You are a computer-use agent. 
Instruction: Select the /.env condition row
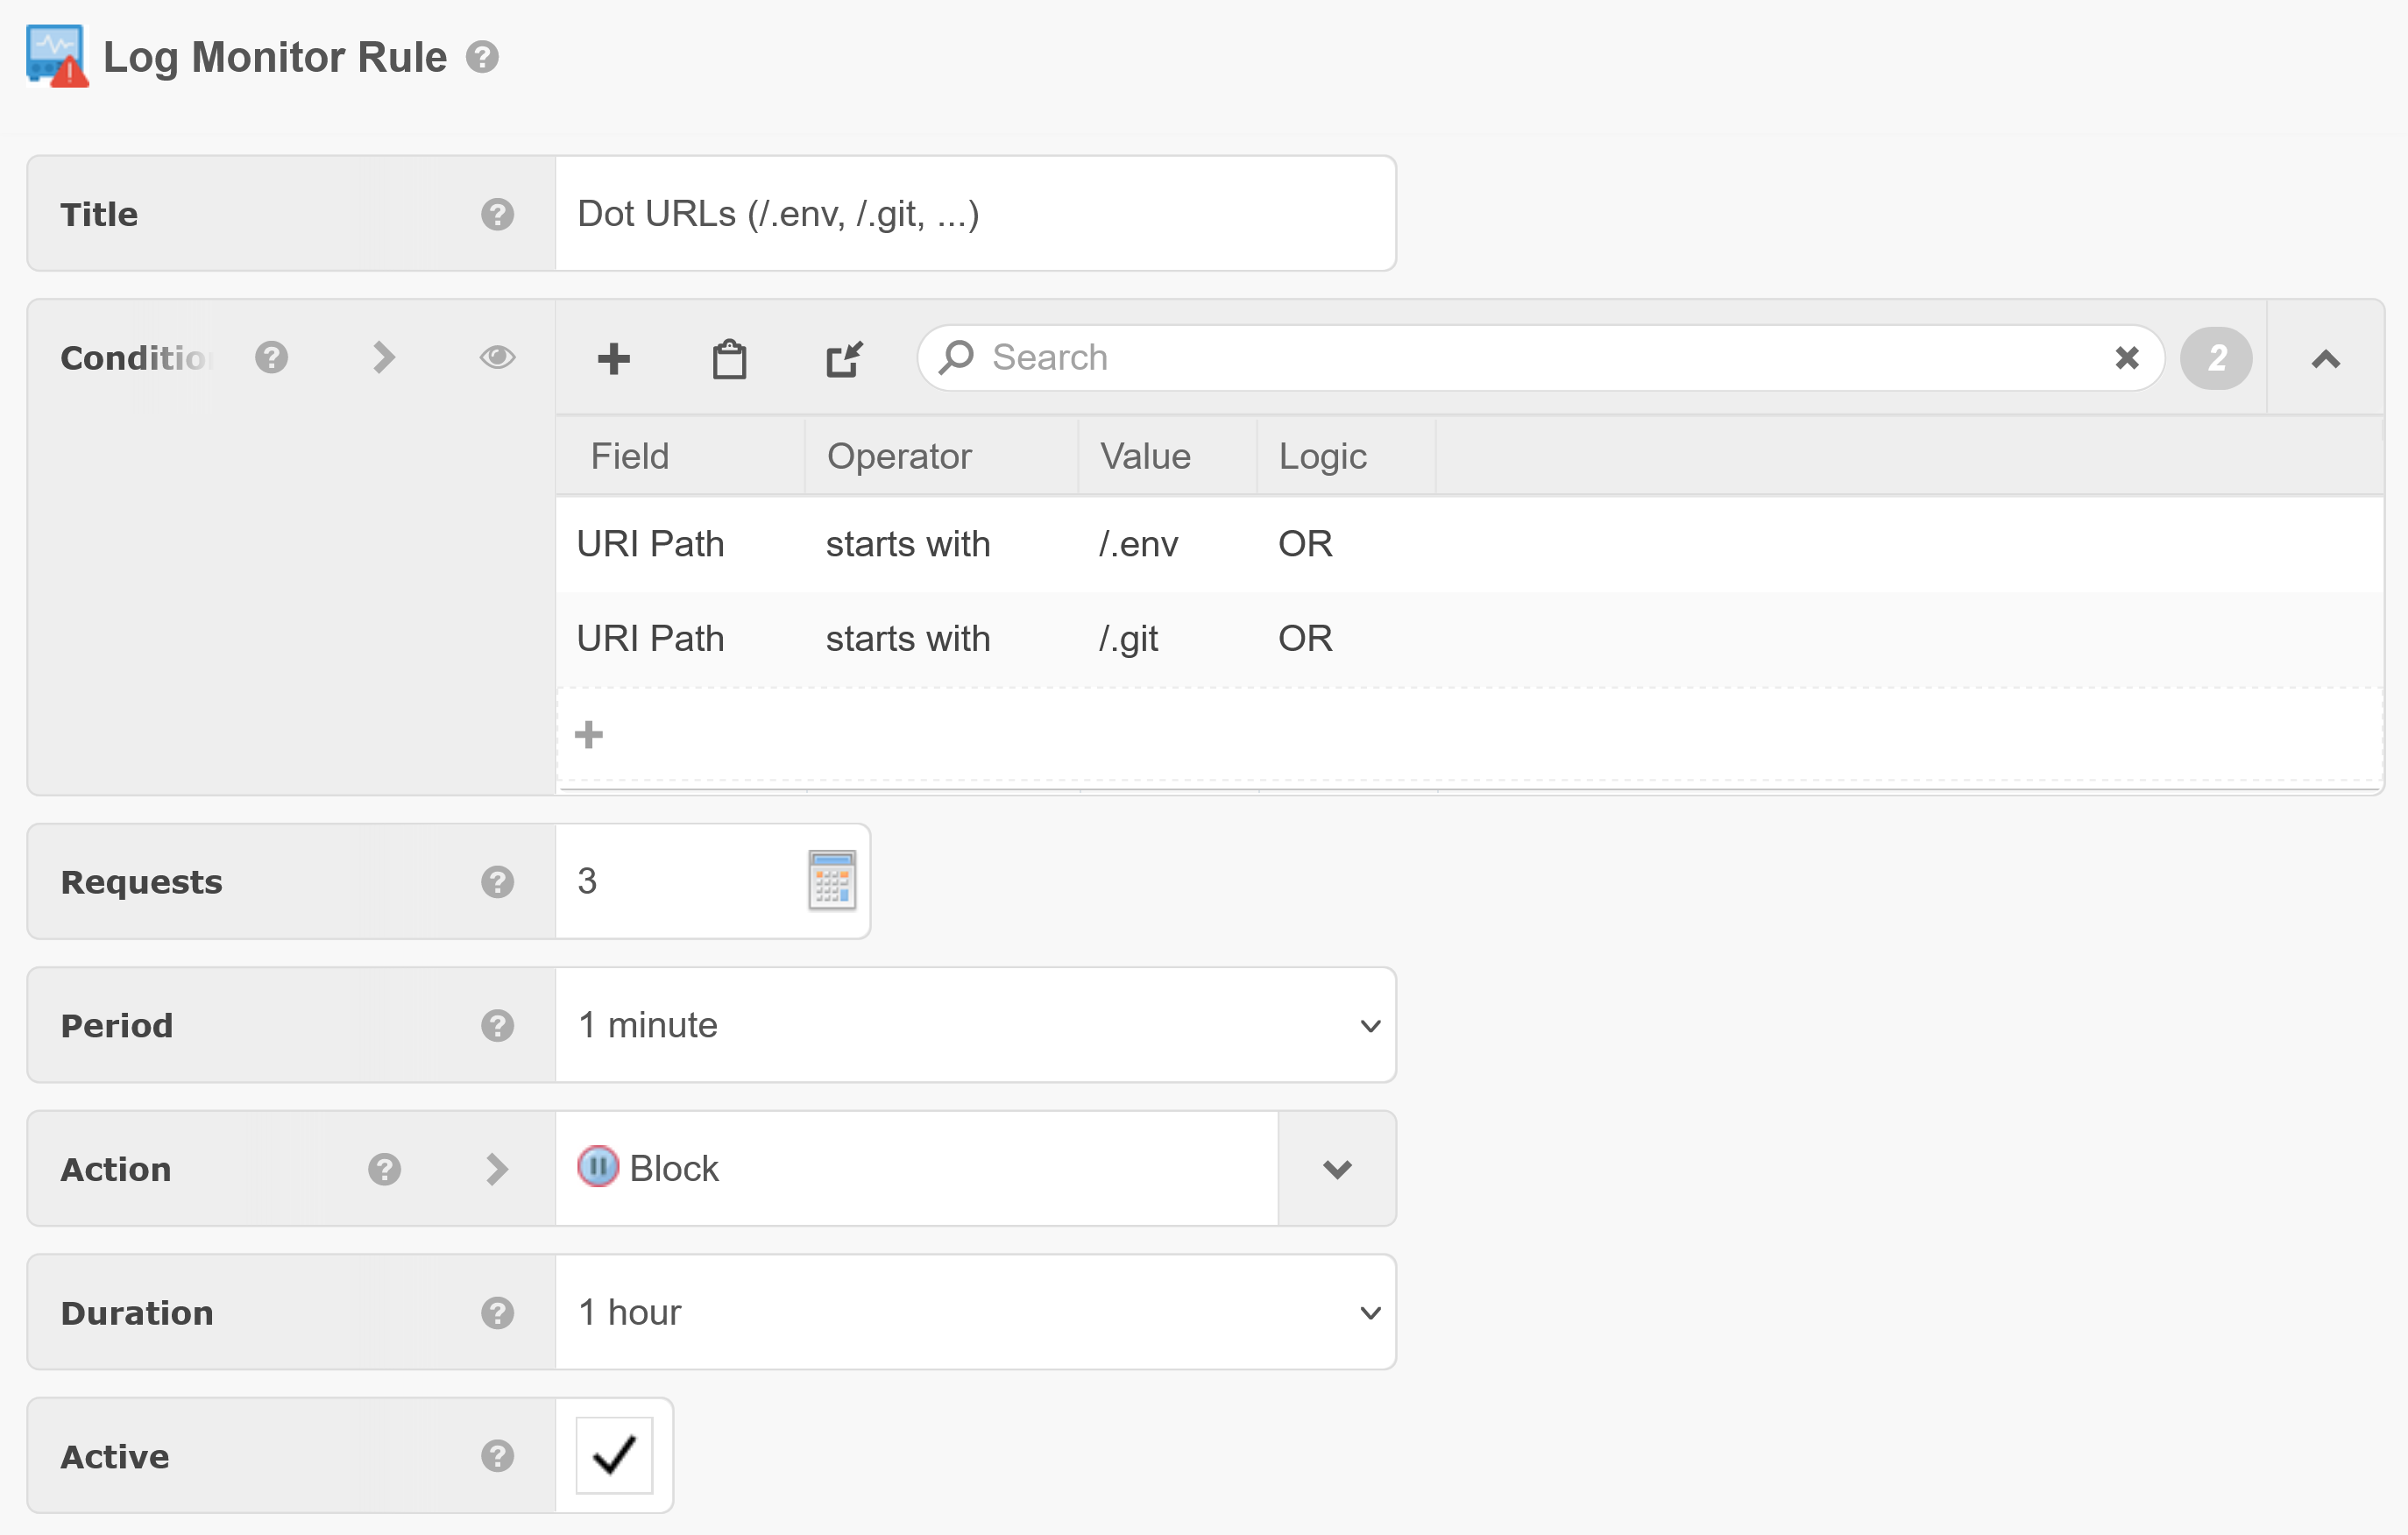coord(1137,544)
